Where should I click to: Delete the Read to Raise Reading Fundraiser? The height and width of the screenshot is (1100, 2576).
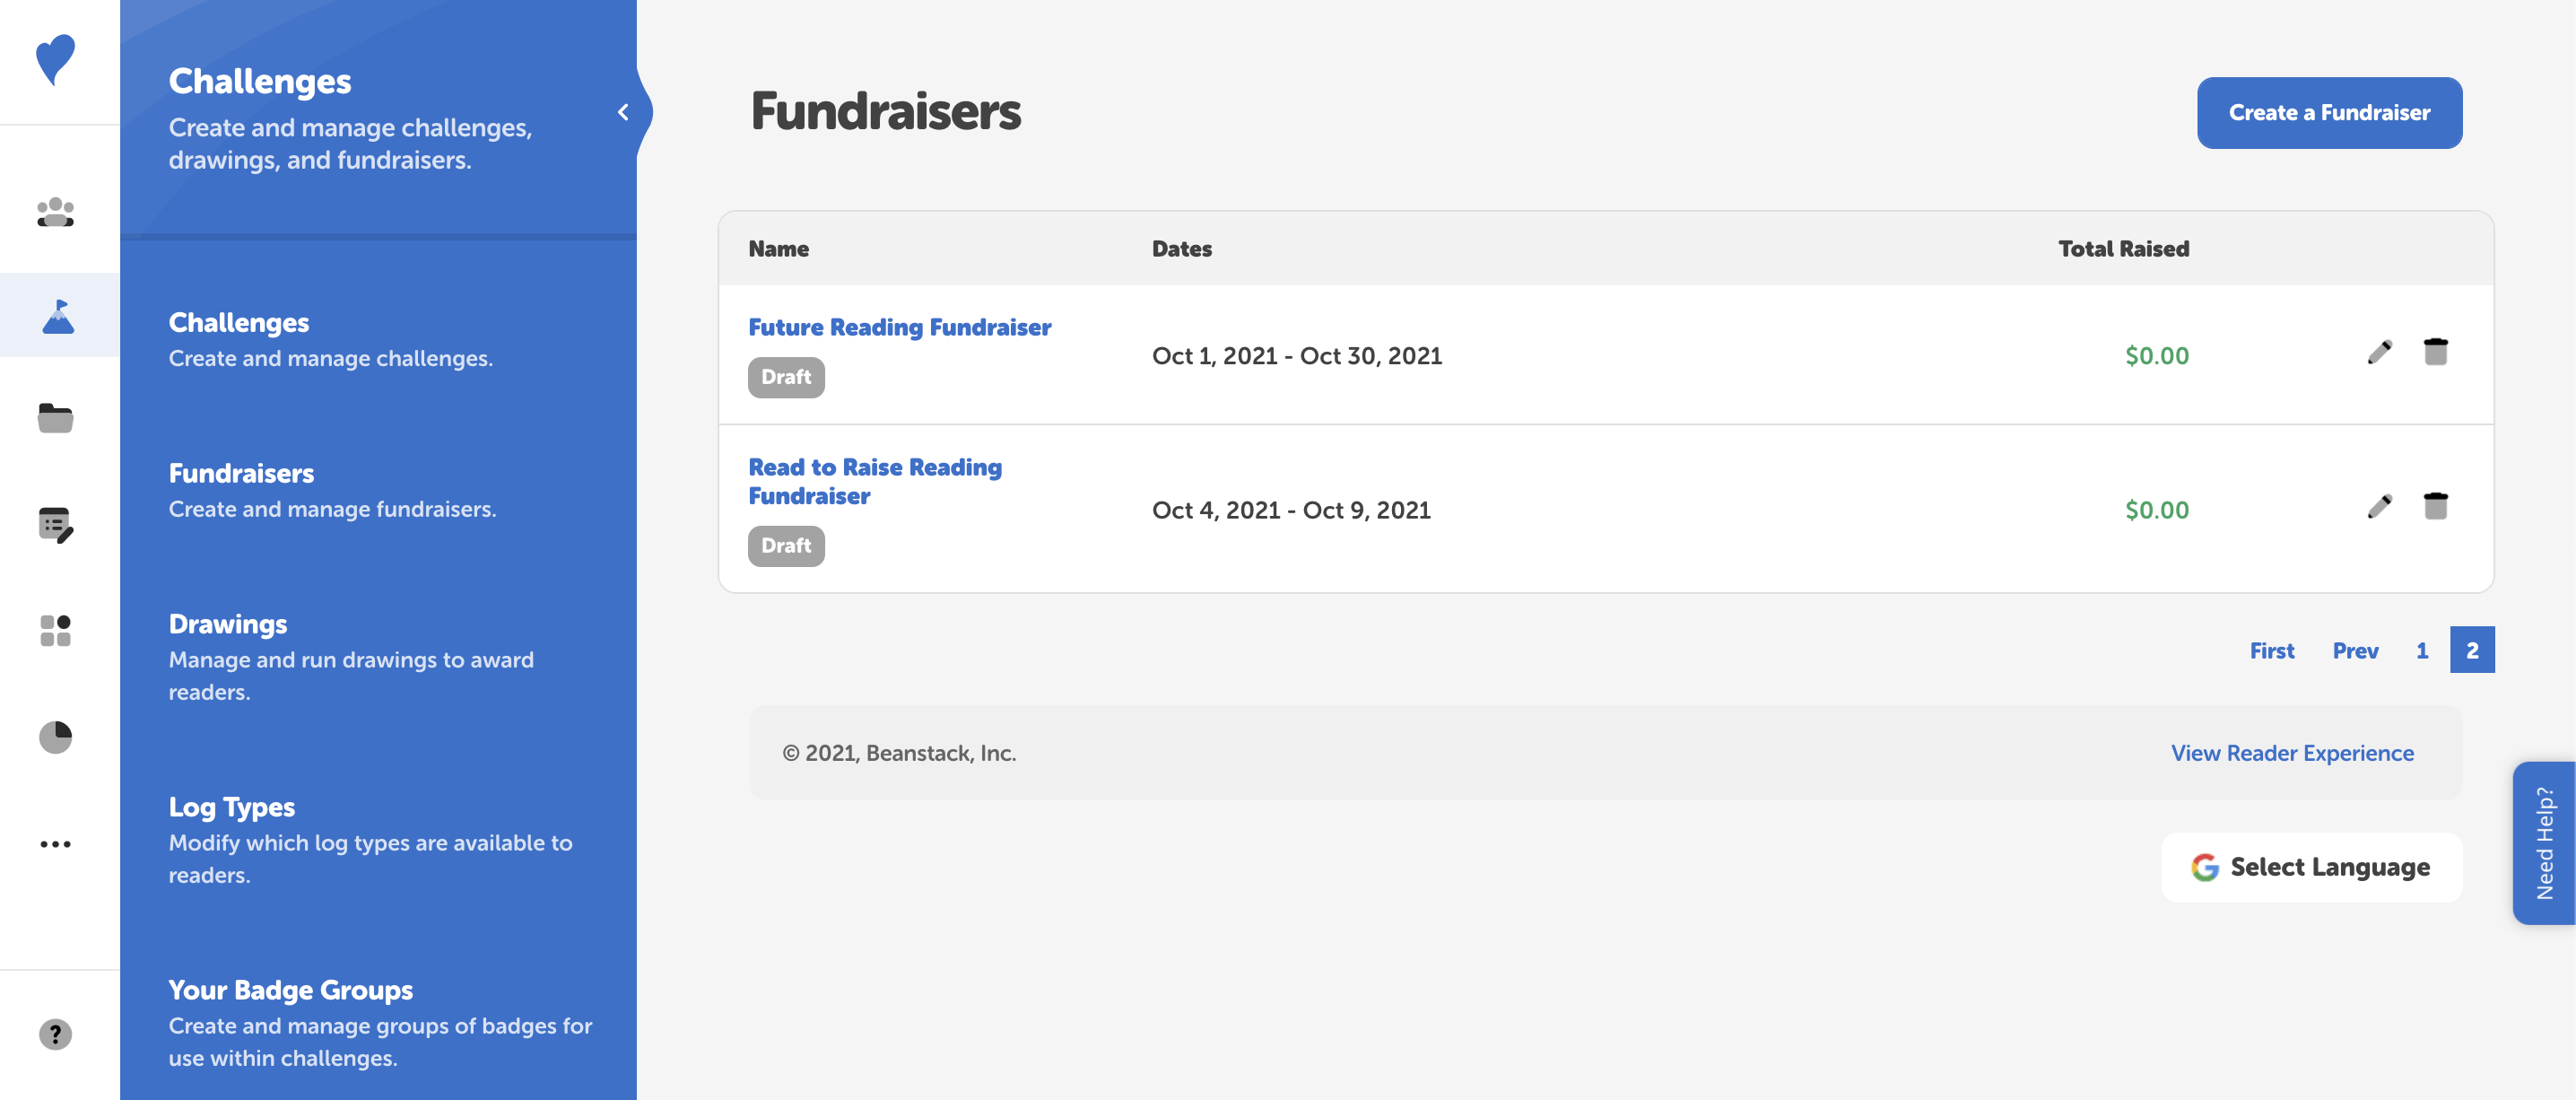2437,505
